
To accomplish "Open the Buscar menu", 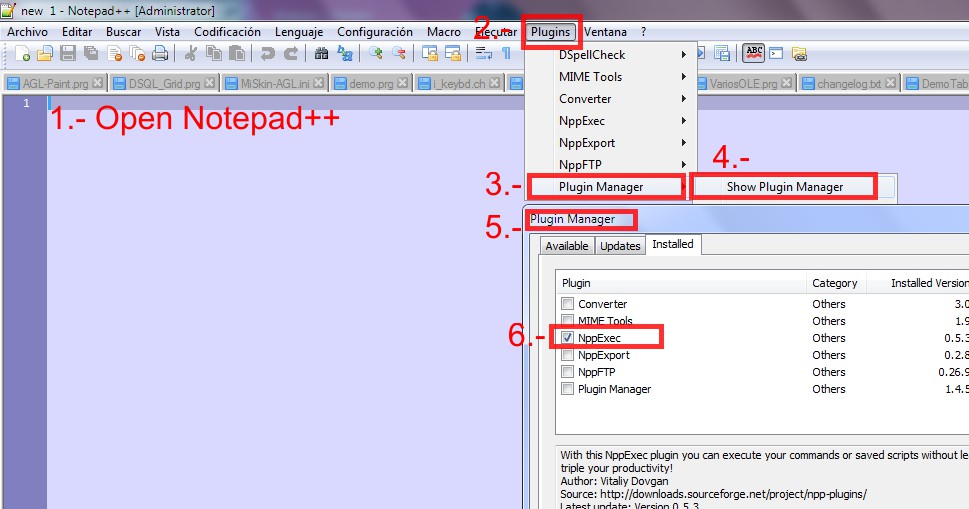I will pos(124,32).
